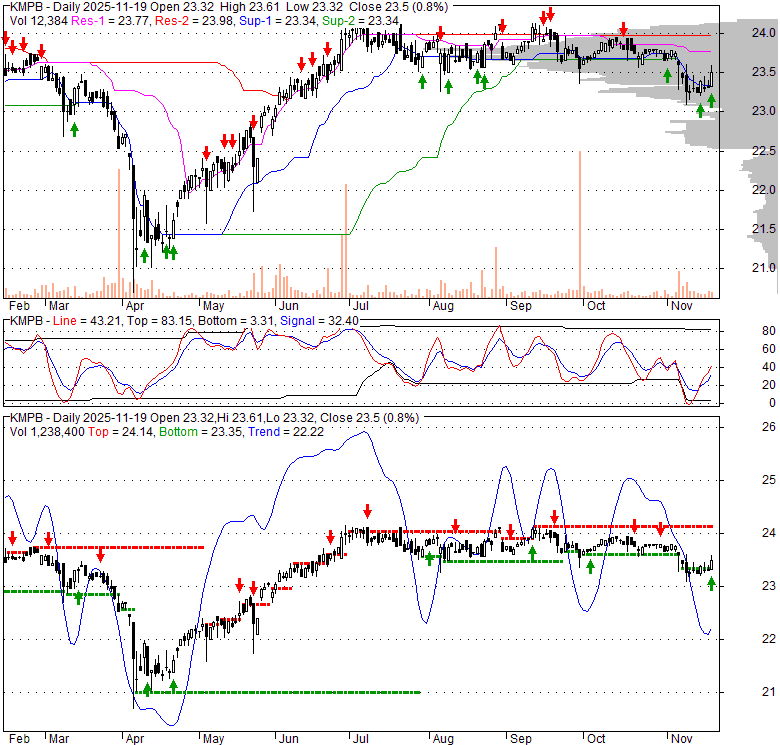Click 'Sep' on the top chart date axis
The image size is (780, 745).
coord(520,306)
